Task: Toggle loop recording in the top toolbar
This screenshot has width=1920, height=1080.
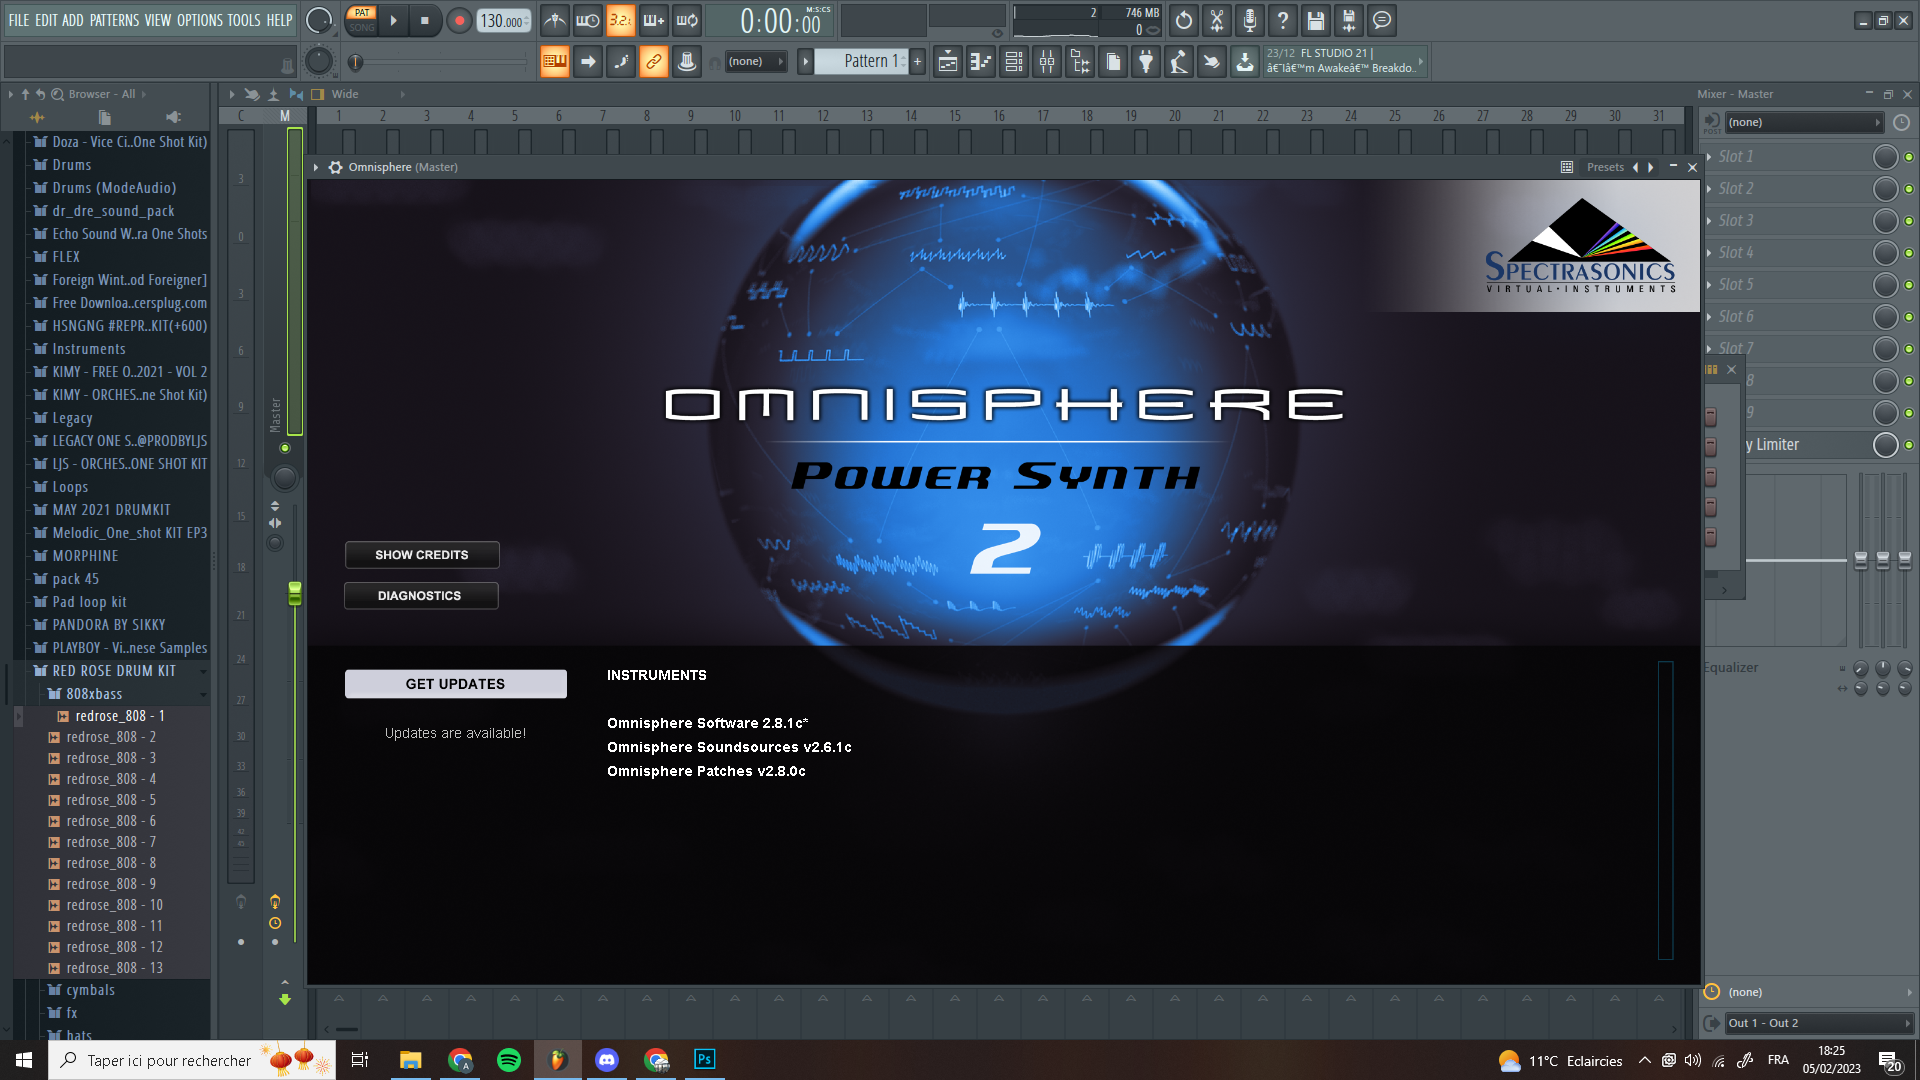Action: (687, 20)
